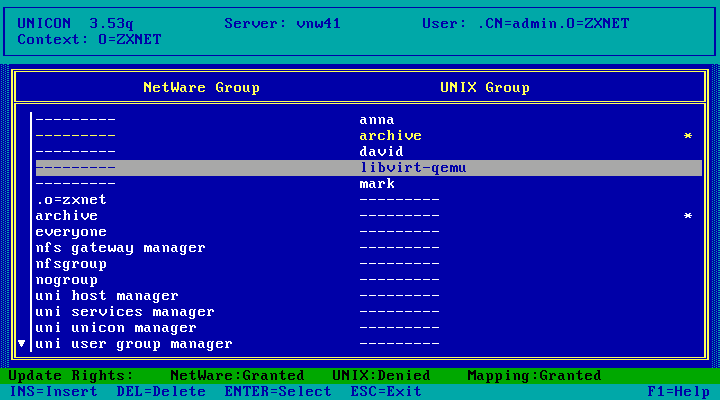Image resolution: width=720 pixels, height=400 pixels.
Task: Click the Context: O=ZXNET text
Action: click(x=89, y=39)
